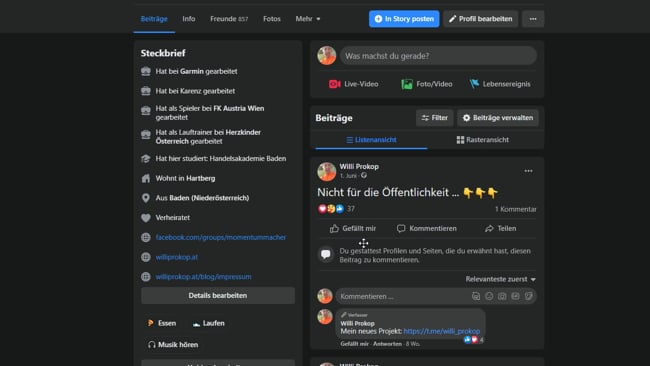
Task: Select the Essen hobby chip
Action: (162, 323)
